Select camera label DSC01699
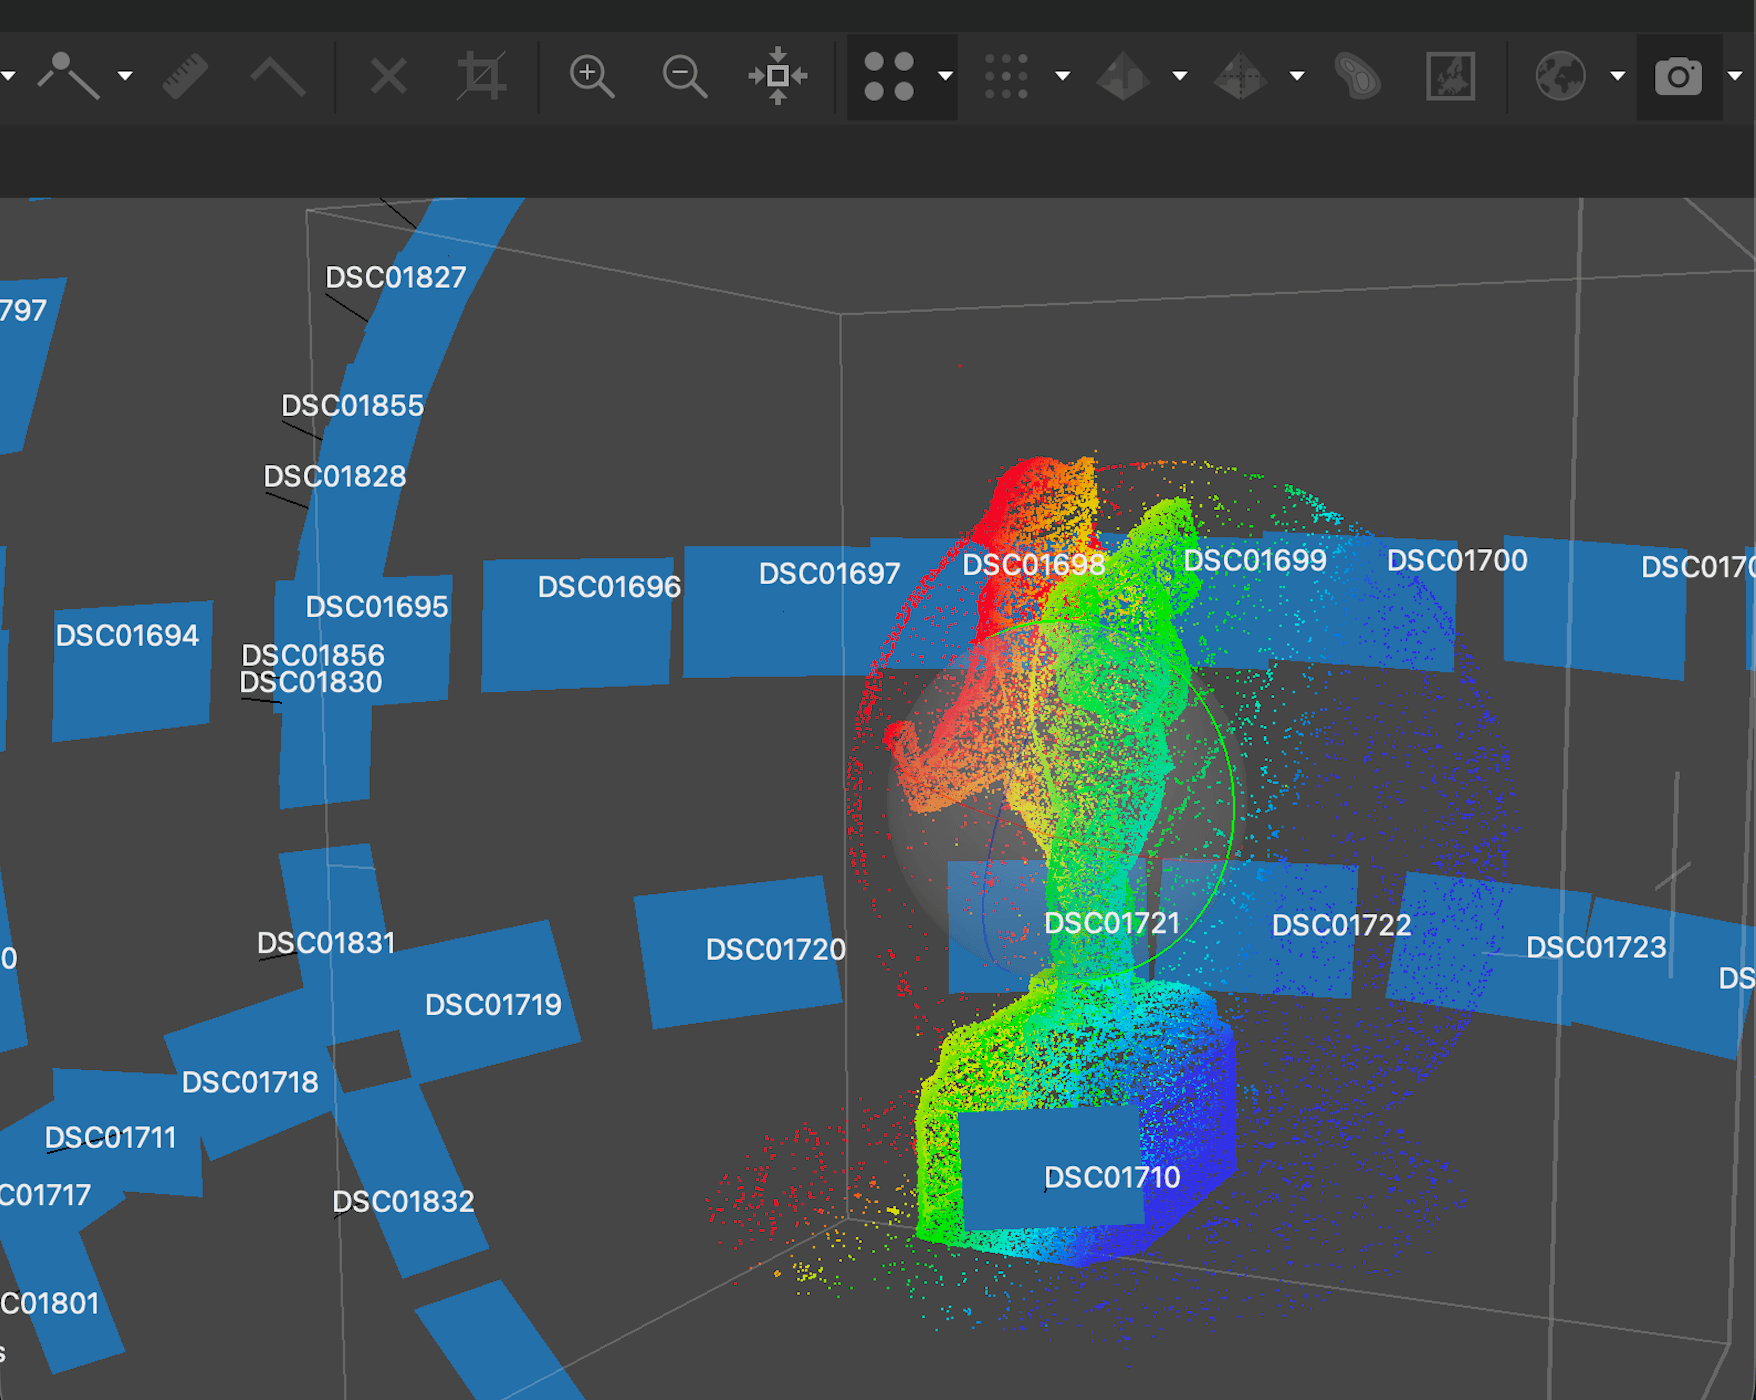The image size is (1756, 1400). click(1255, 560)
